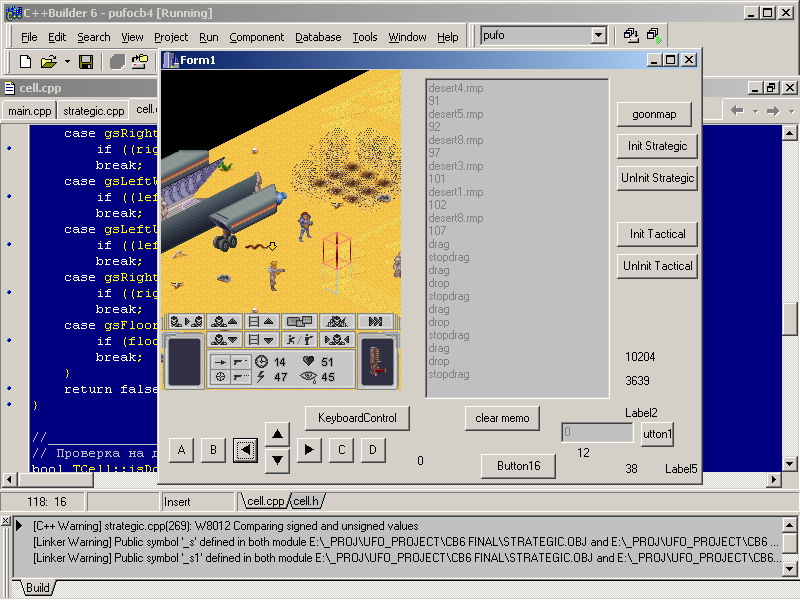Click the Init Strategic button
The image size is (800, 600).
pos(657,146)
